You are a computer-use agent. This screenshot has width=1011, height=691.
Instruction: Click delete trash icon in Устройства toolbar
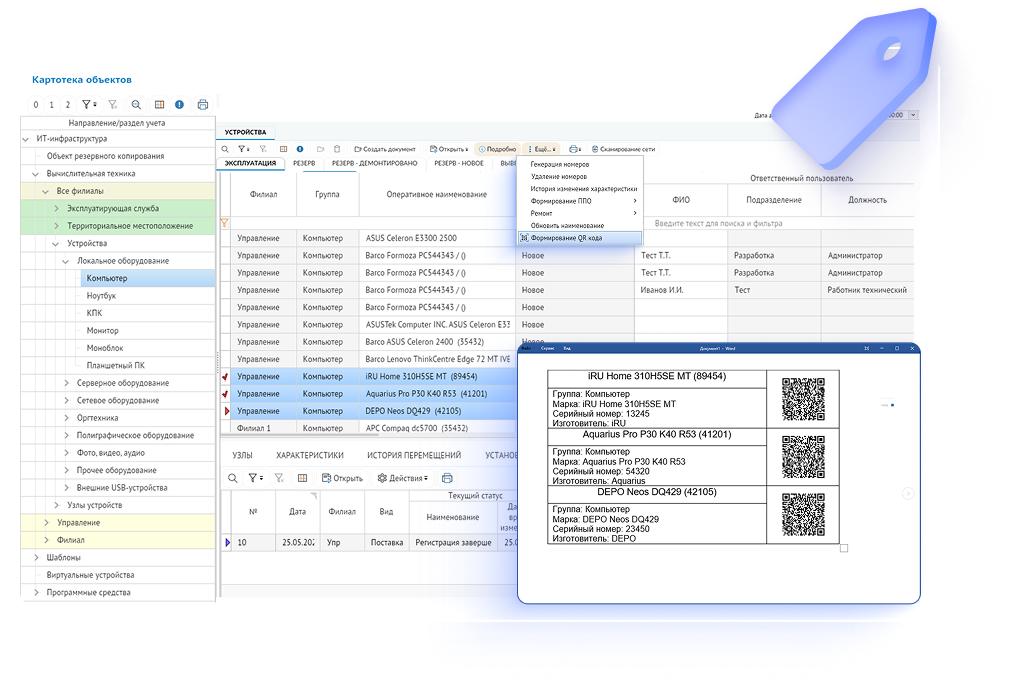[x=337, y=149]
